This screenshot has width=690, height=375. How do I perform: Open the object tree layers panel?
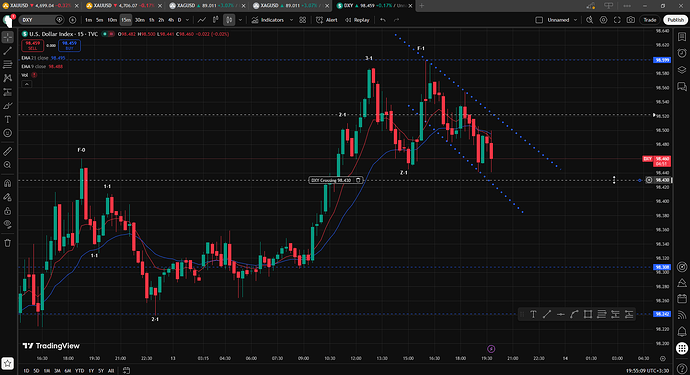click(682, 70)
